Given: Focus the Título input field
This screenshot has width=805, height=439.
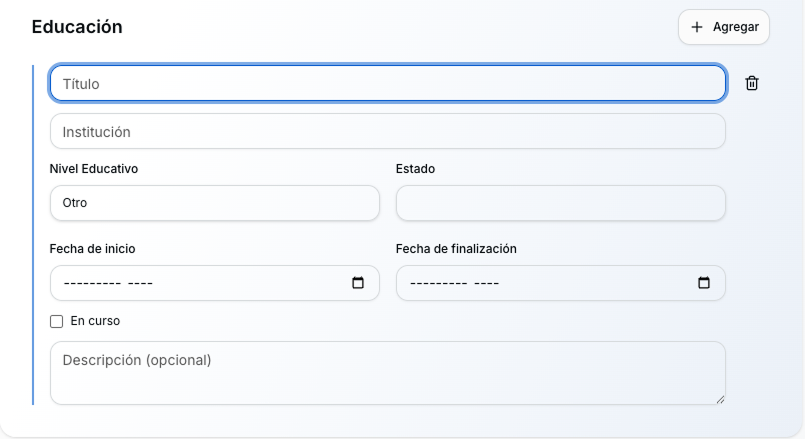Looking at the screenshot, I should [387, 84].
